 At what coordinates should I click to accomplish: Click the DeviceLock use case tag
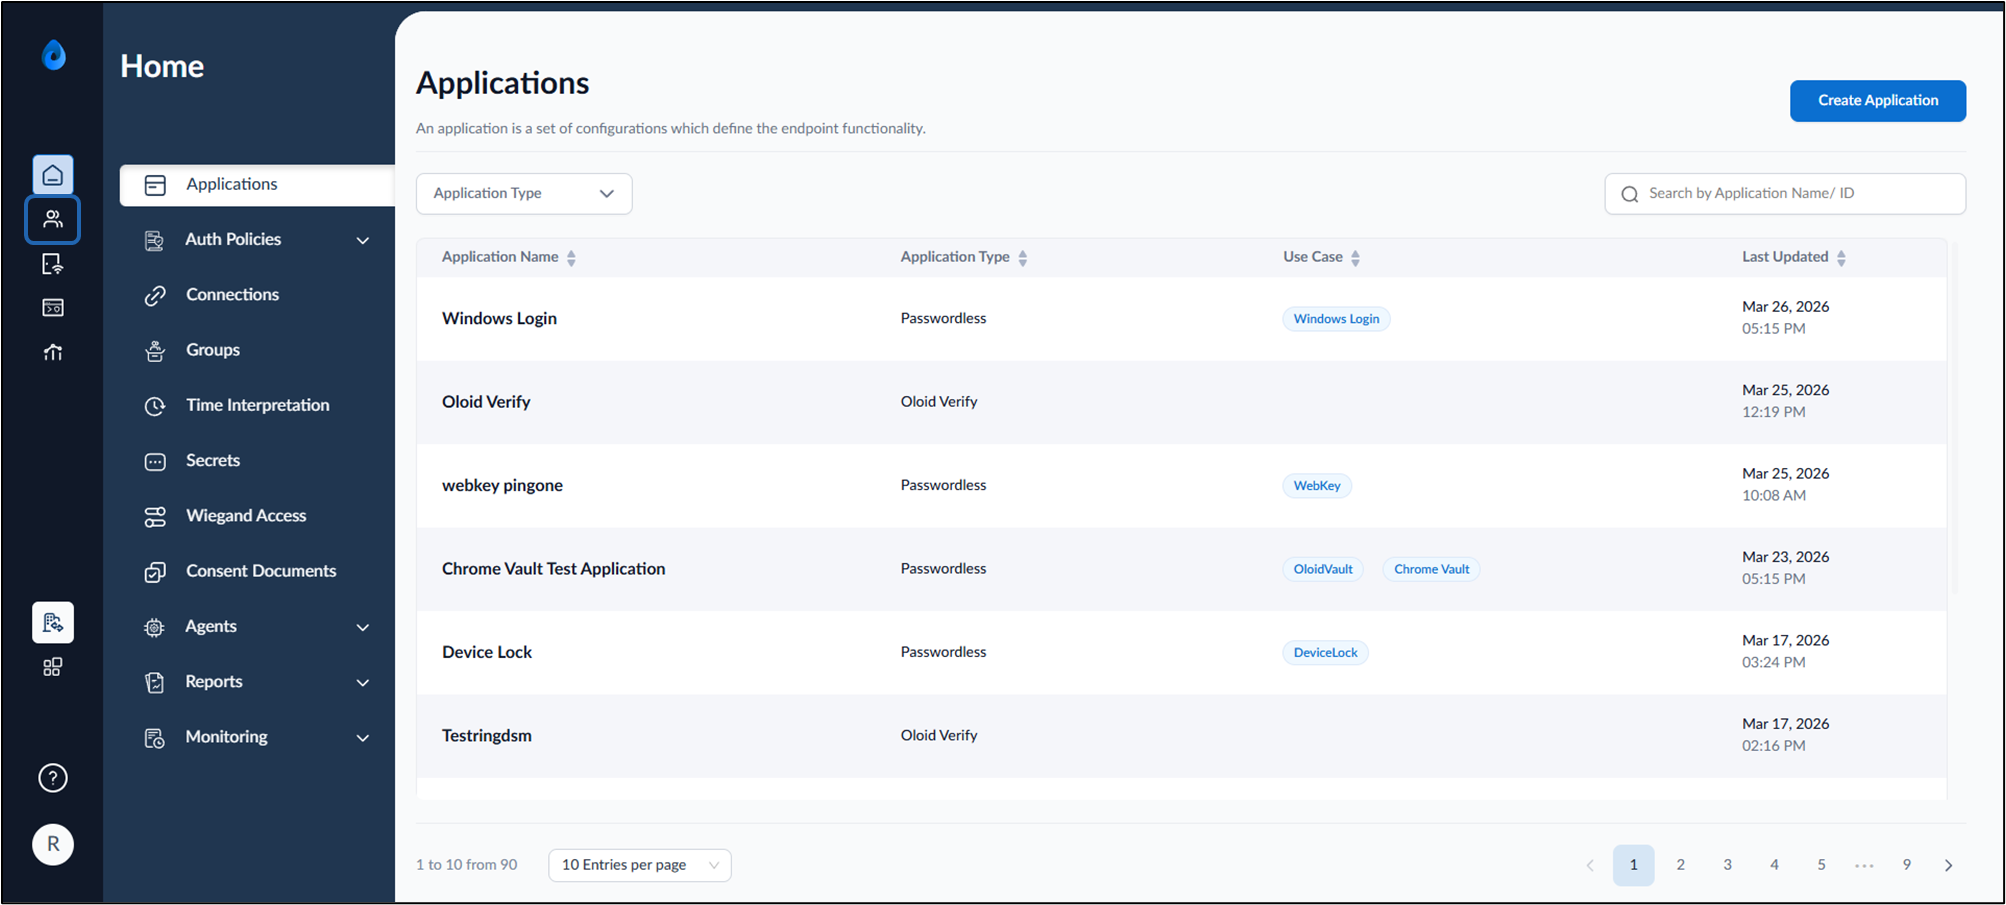tap(1325, 653)
